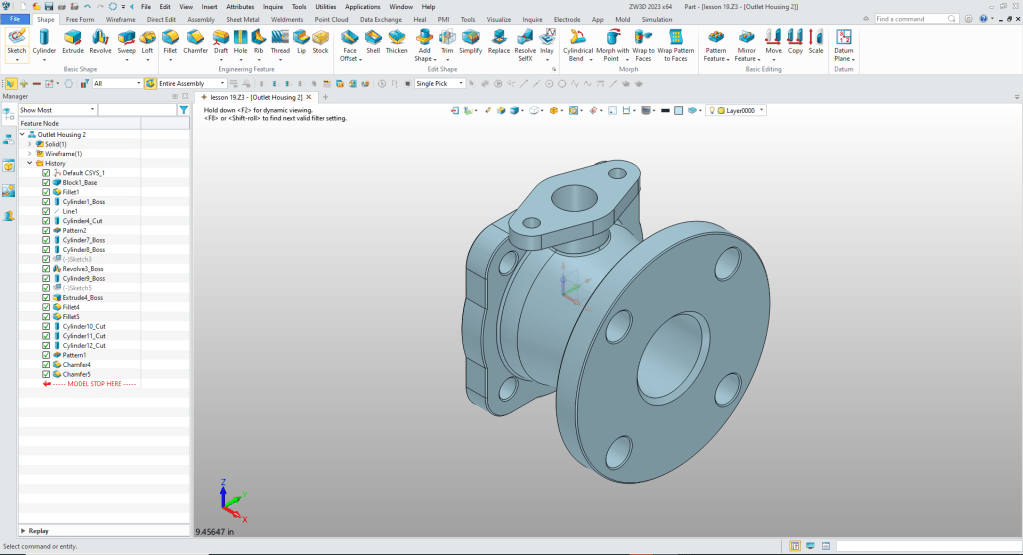The width and height of the screenshot is (1023, 555).
Task: Click the Find a command search field
Action: (x=910, y=19)
